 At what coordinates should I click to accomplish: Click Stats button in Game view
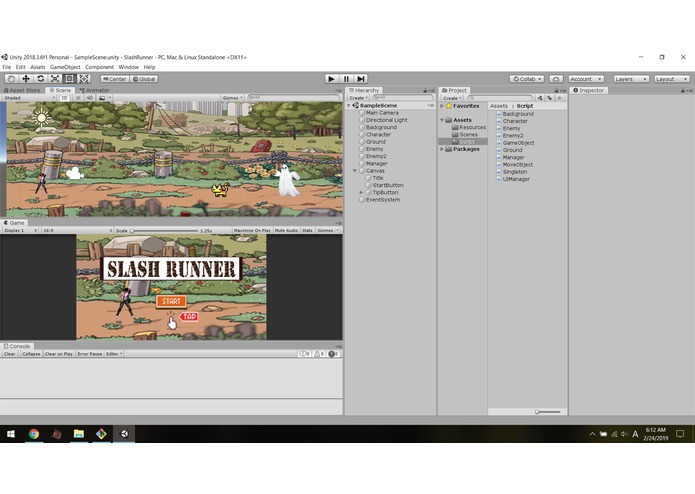(x=307, y=230)
